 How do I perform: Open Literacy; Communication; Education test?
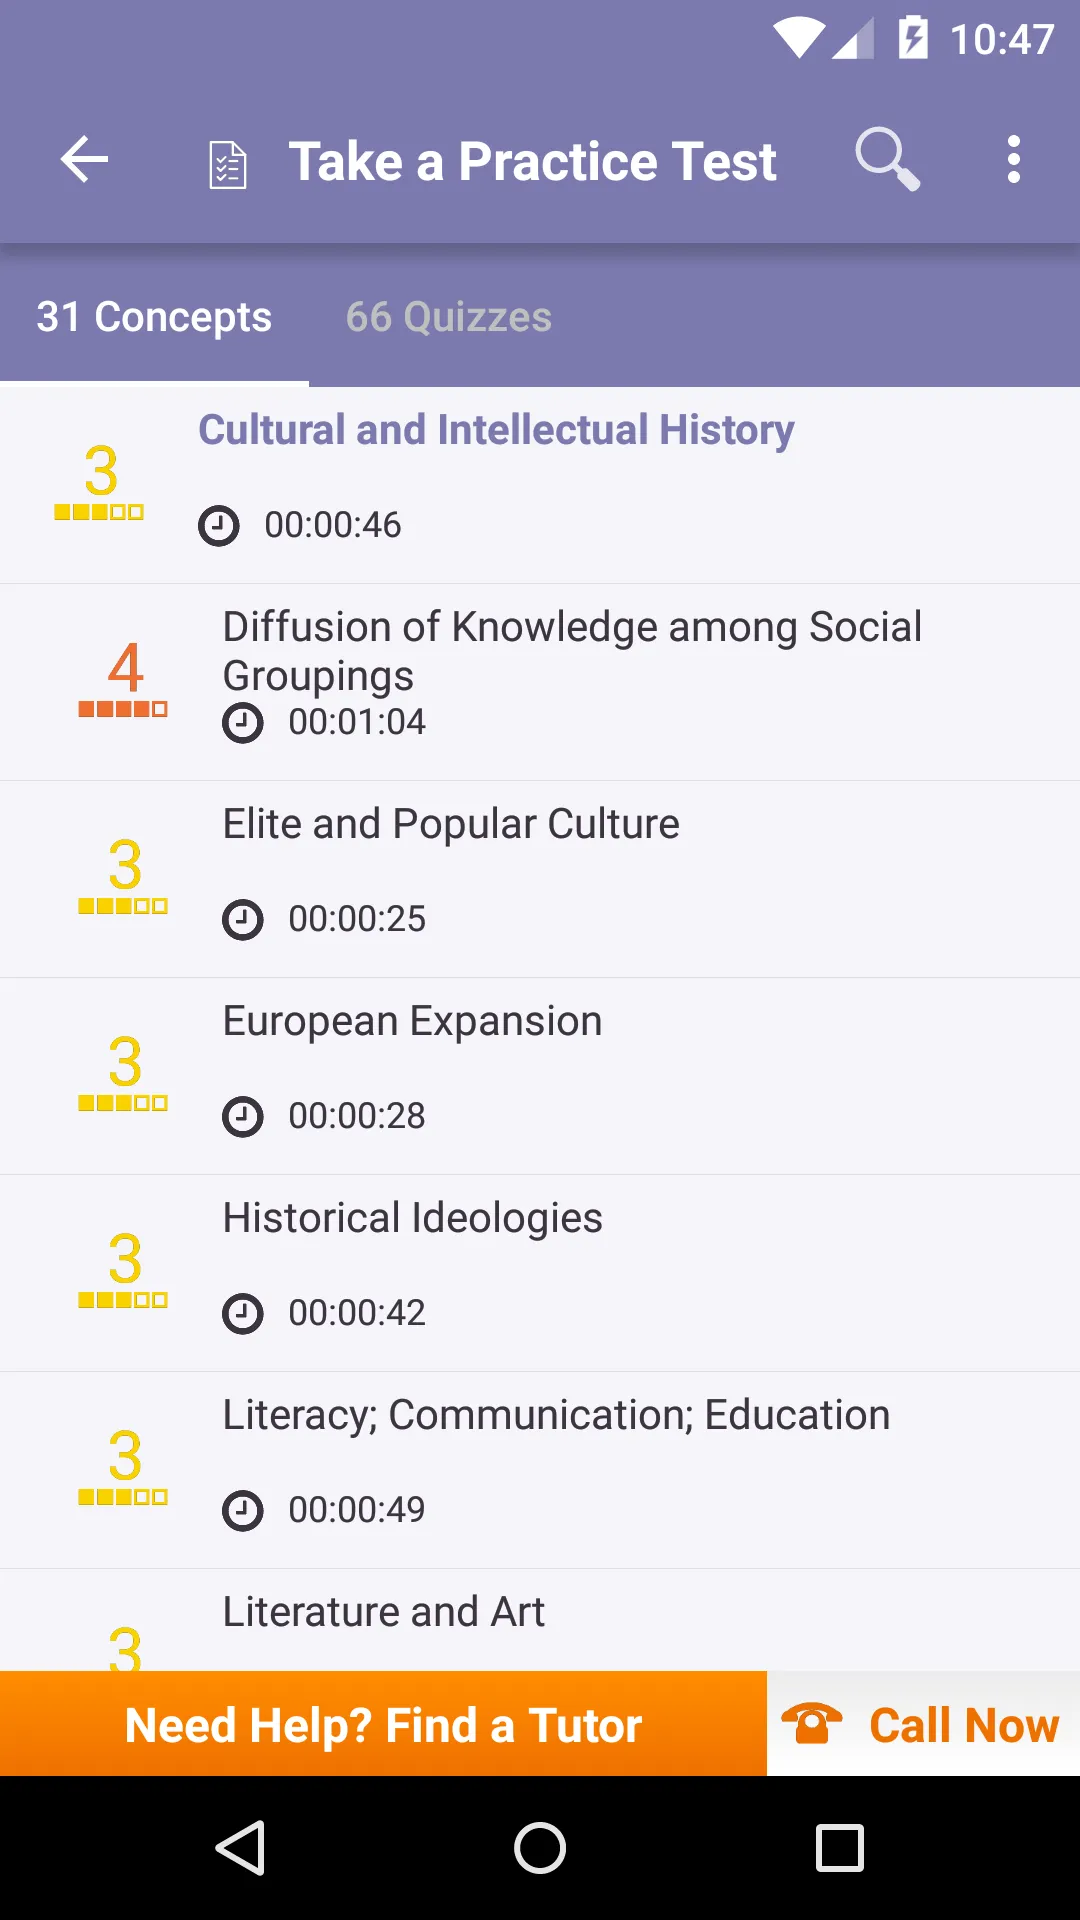pos(540,1470)
